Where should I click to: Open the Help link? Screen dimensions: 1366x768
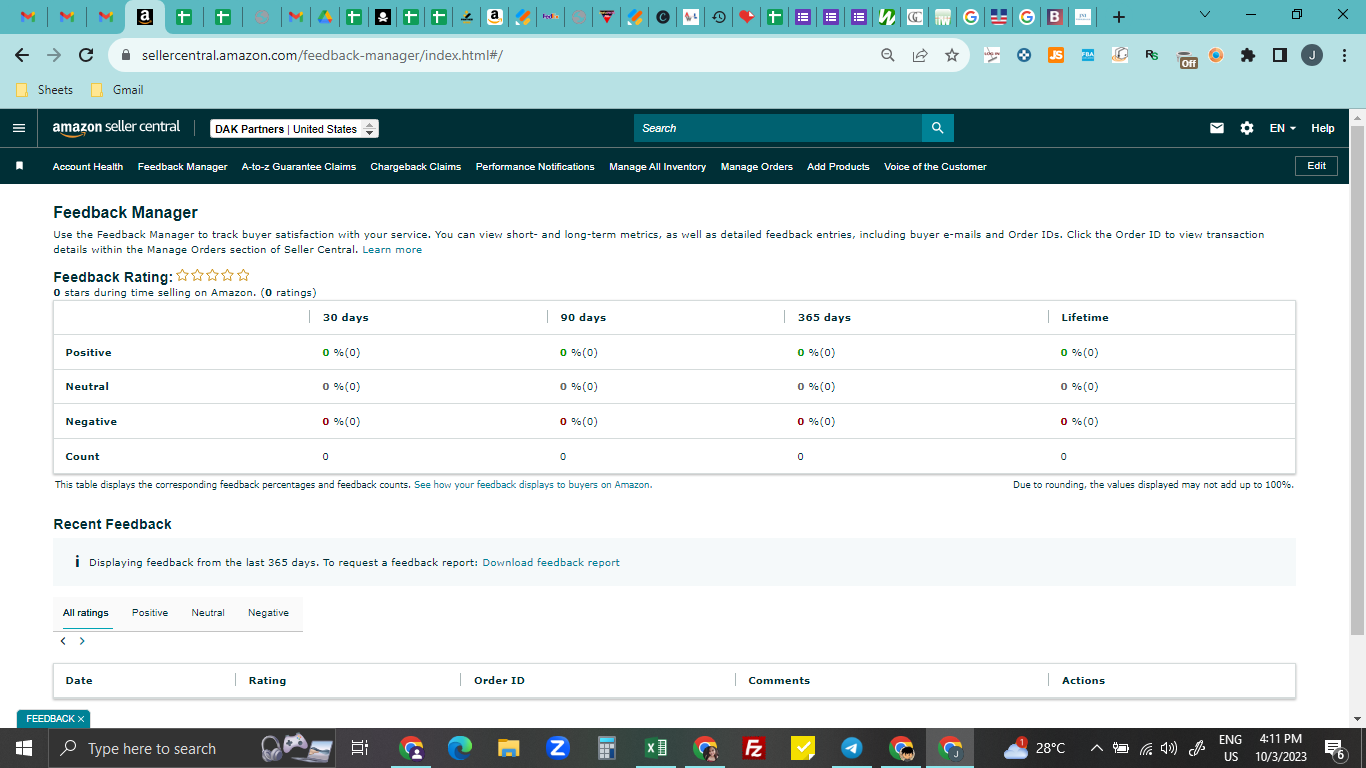click(x=1323, y=128)
